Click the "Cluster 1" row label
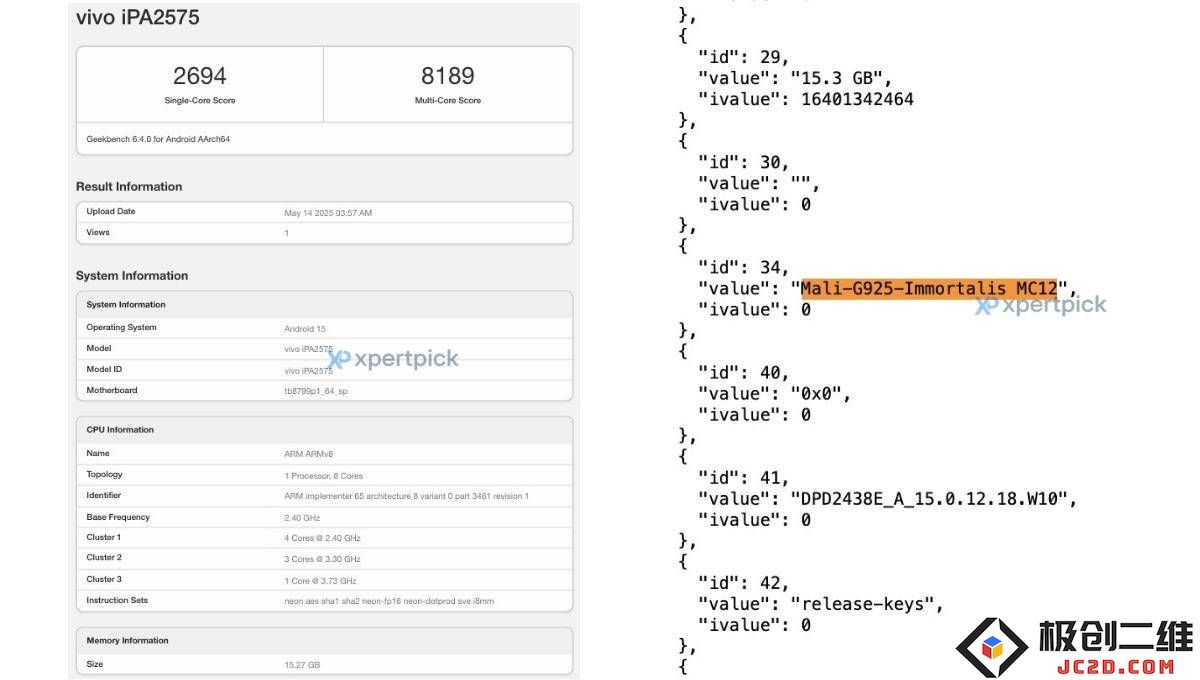The width and height of the screenshot is (1200, 680). [x=104, y=538]
